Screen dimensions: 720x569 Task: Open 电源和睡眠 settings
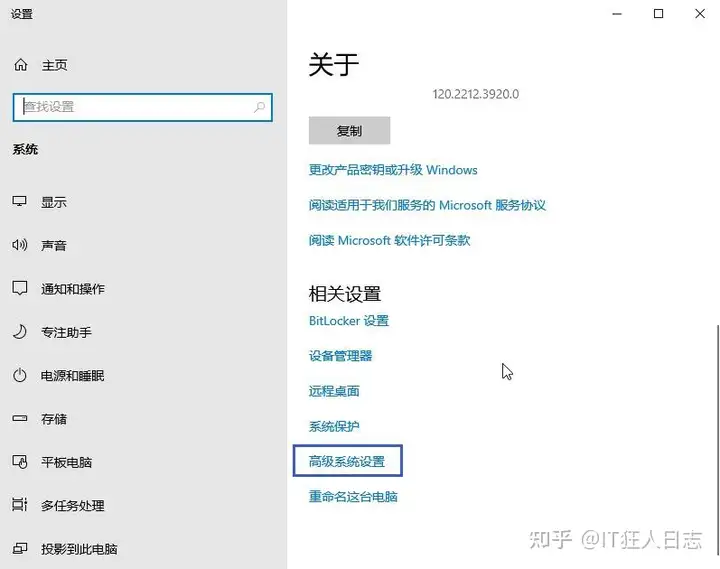coord(73,375)
